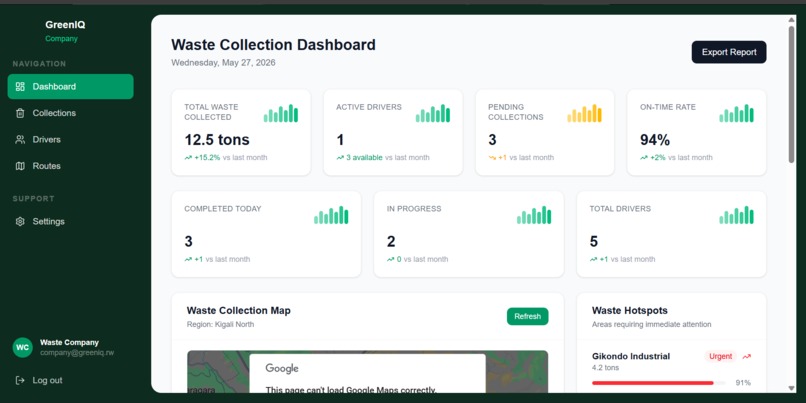Click the Log out arrow icon
This screenshot has height=403, width=806.
click(x=20, y=380)
